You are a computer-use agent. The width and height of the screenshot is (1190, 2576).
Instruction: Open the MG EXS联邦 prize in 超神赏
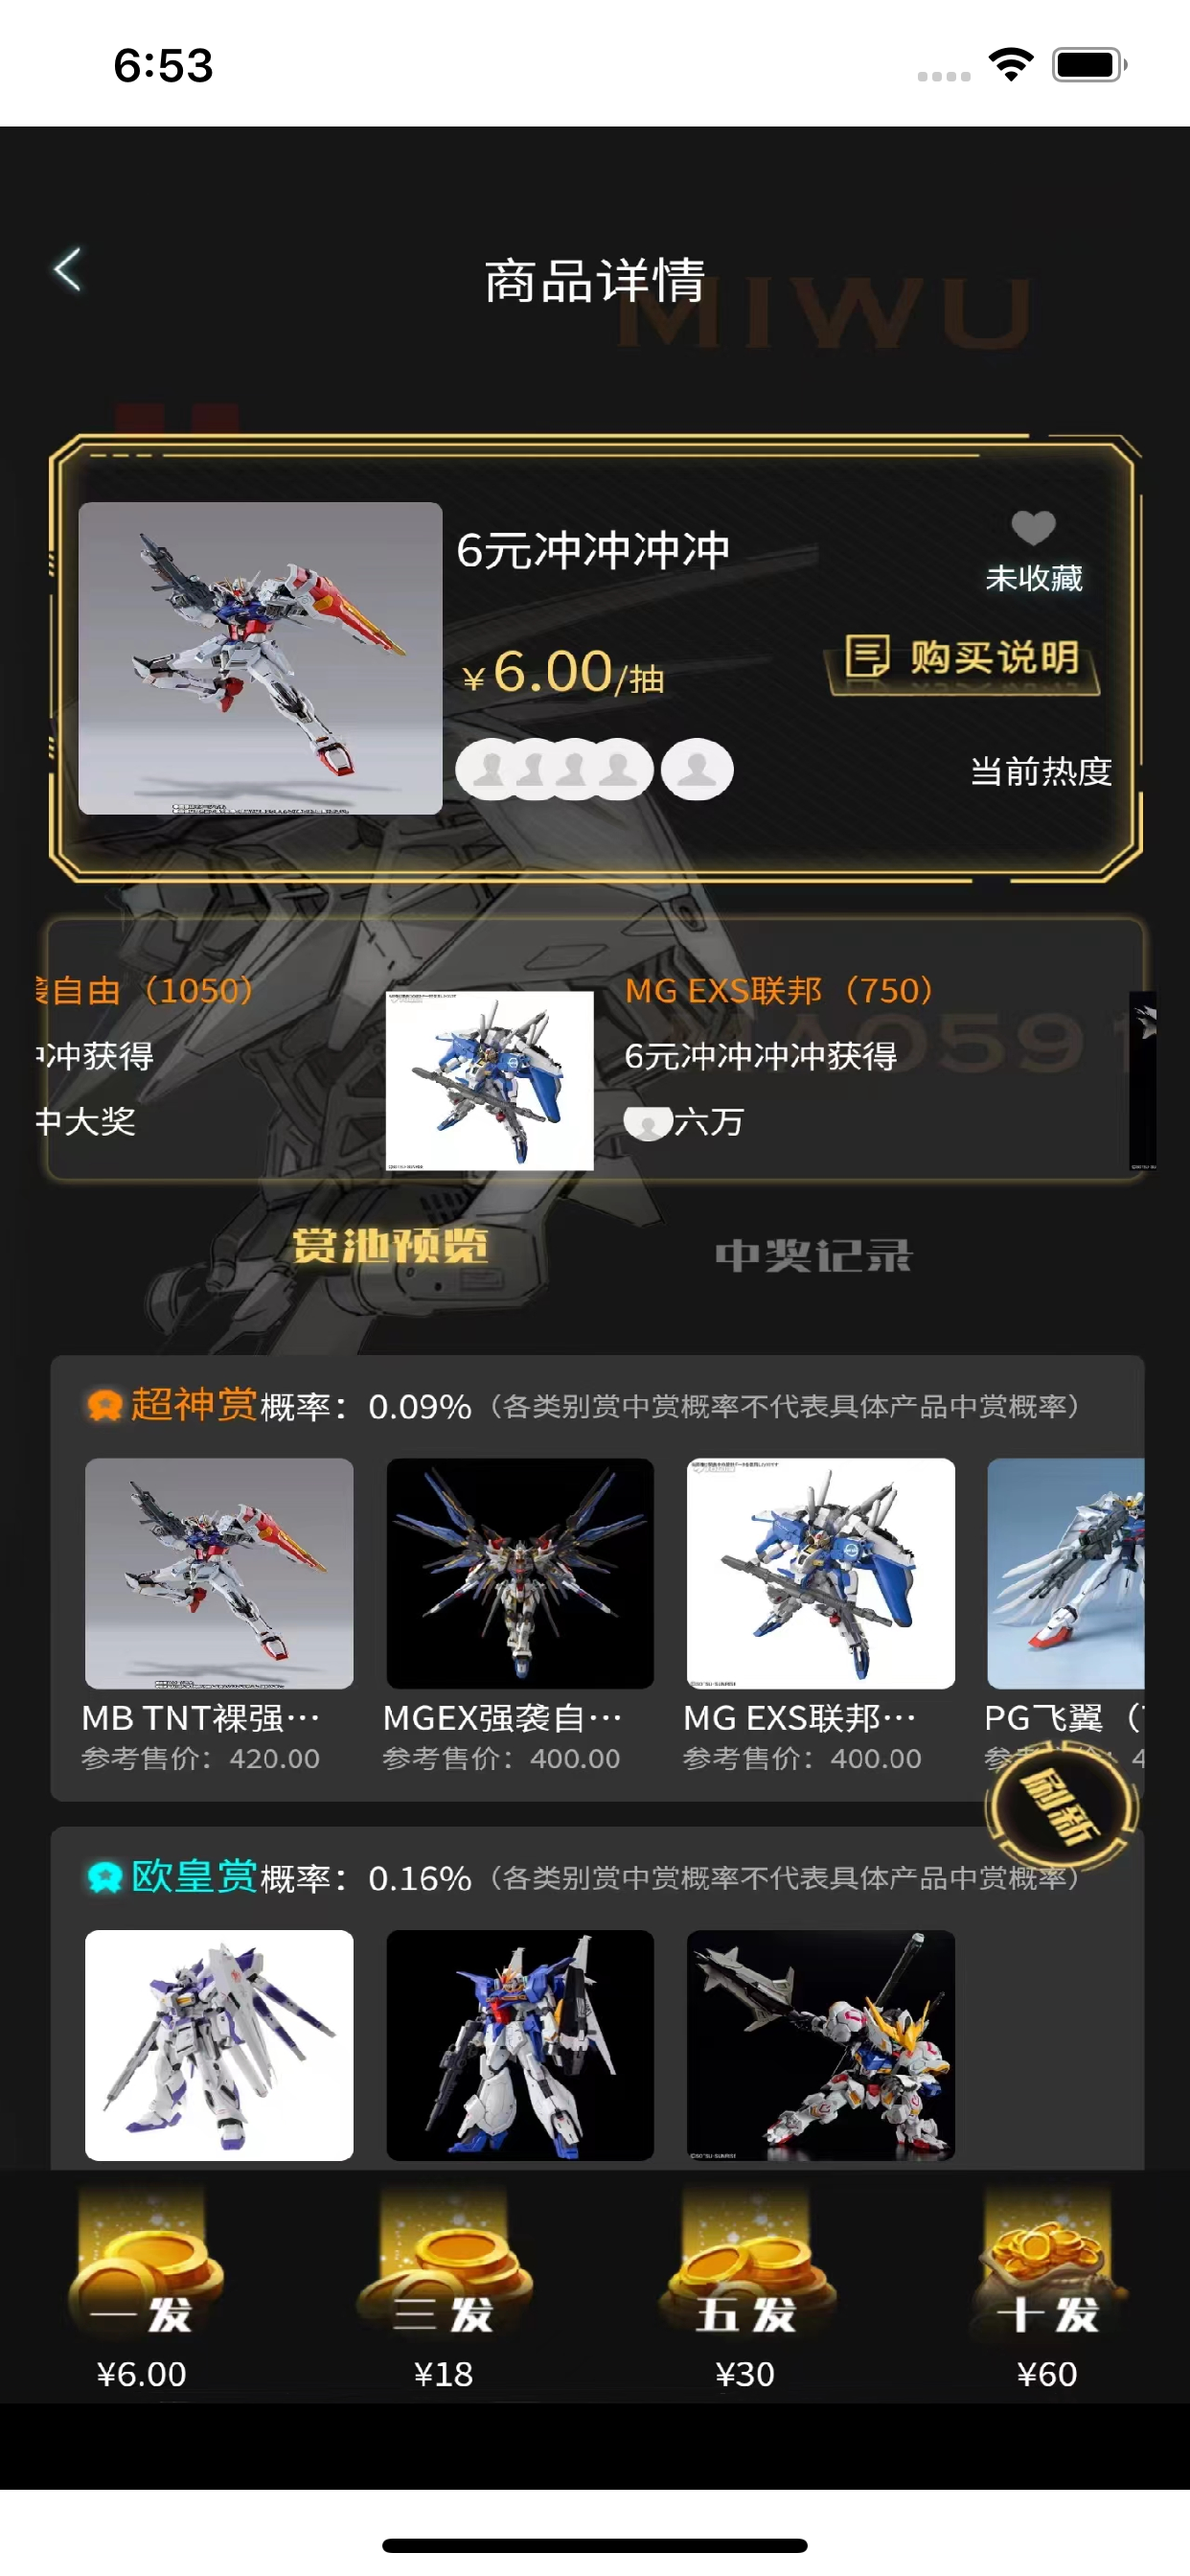tap(821, 1573)
